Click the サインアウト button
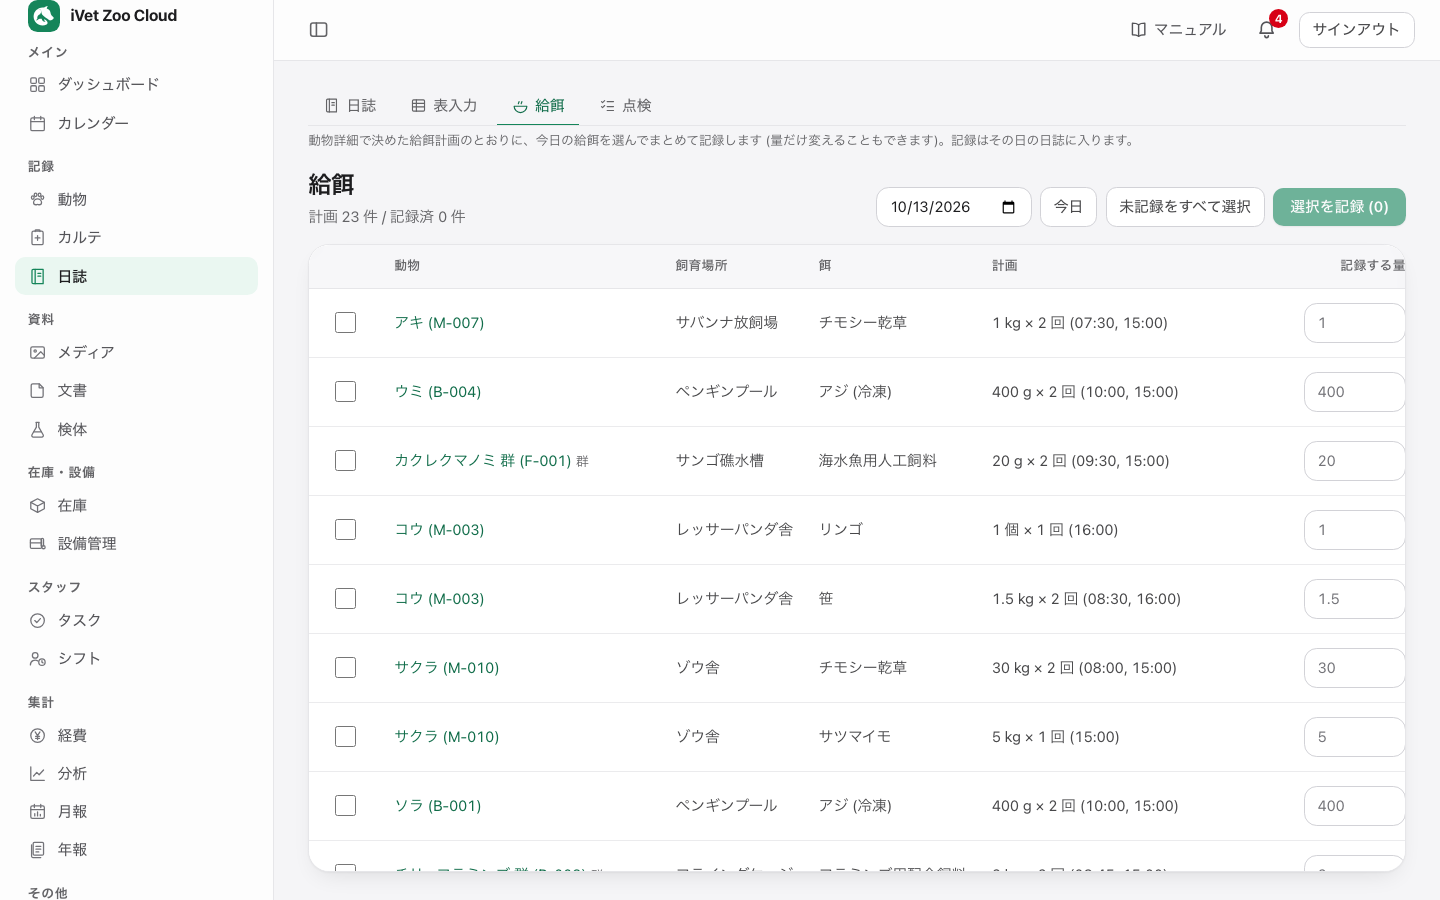Screen dimensions: 1440x900 click(1356, 30)
